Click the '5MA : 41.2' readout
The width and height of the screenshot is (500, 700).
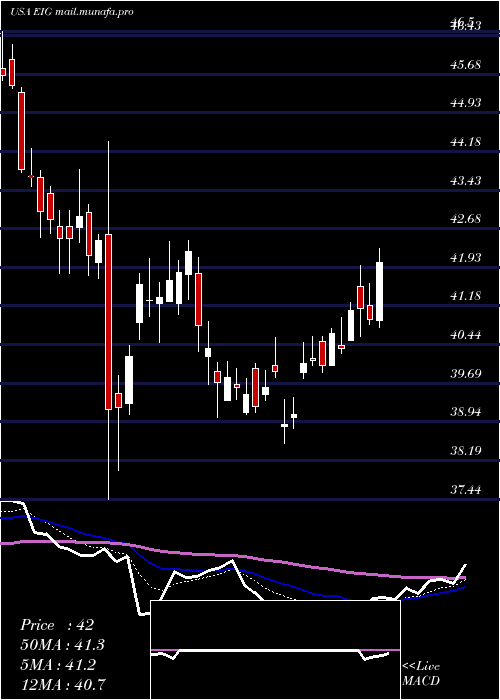click(x=57, y=665)
